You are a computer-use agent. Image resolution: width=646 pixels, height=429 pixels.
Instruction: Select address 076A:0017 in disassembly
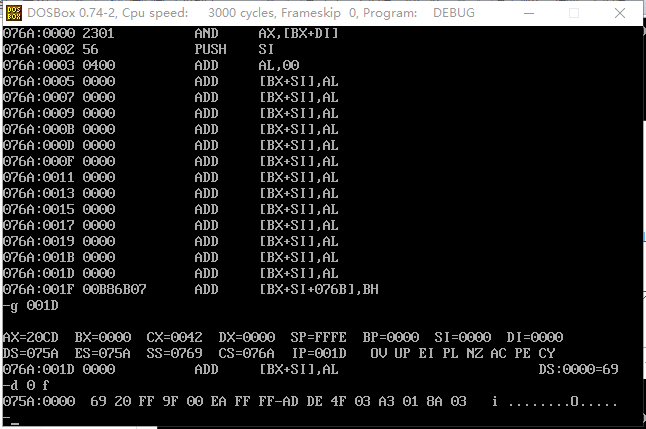coord(39,225)
